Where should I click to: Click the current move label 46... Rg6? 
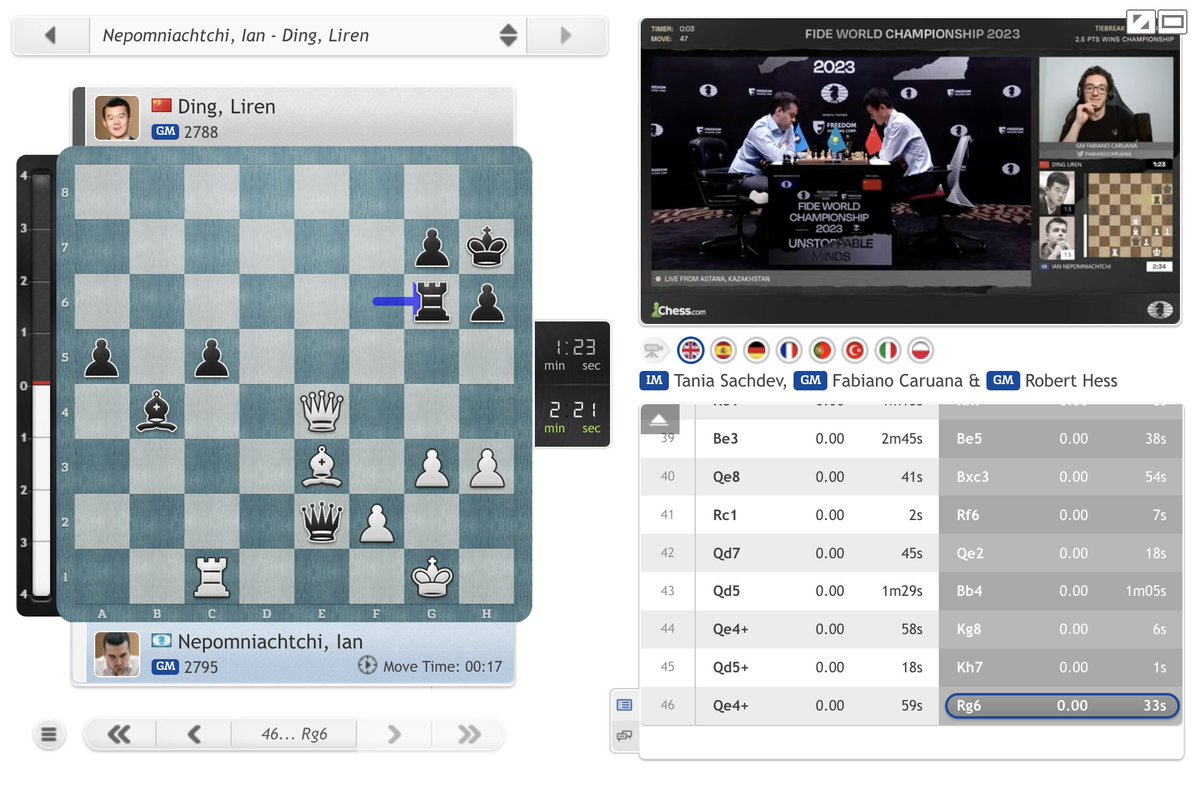[294, 735]
